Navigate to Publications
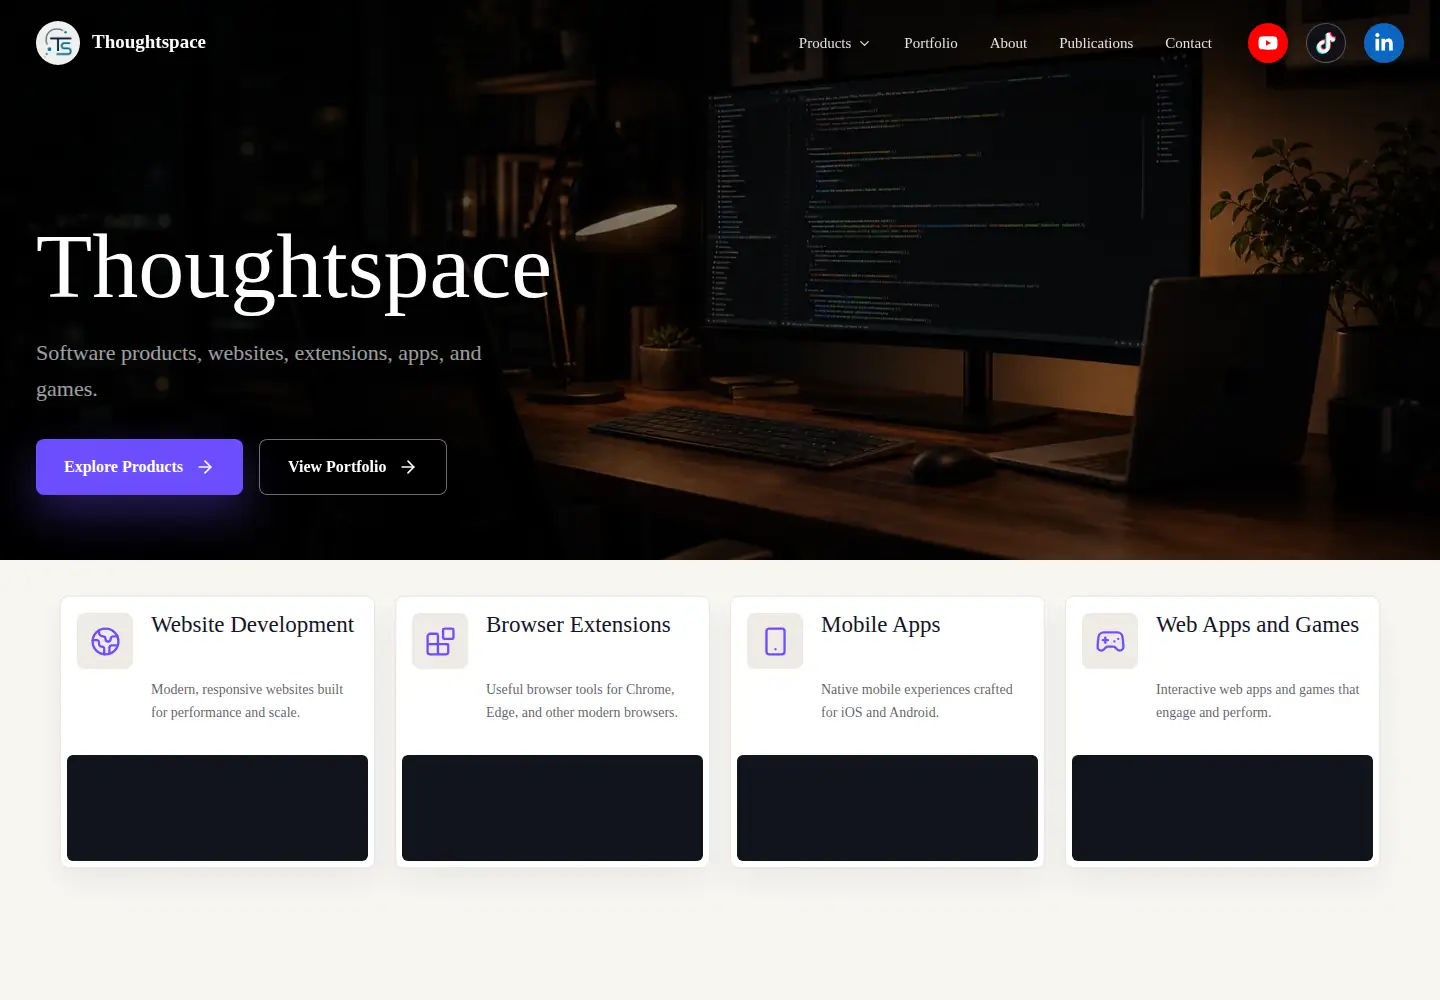Screen dimensions: 1440x1000 1096,43
